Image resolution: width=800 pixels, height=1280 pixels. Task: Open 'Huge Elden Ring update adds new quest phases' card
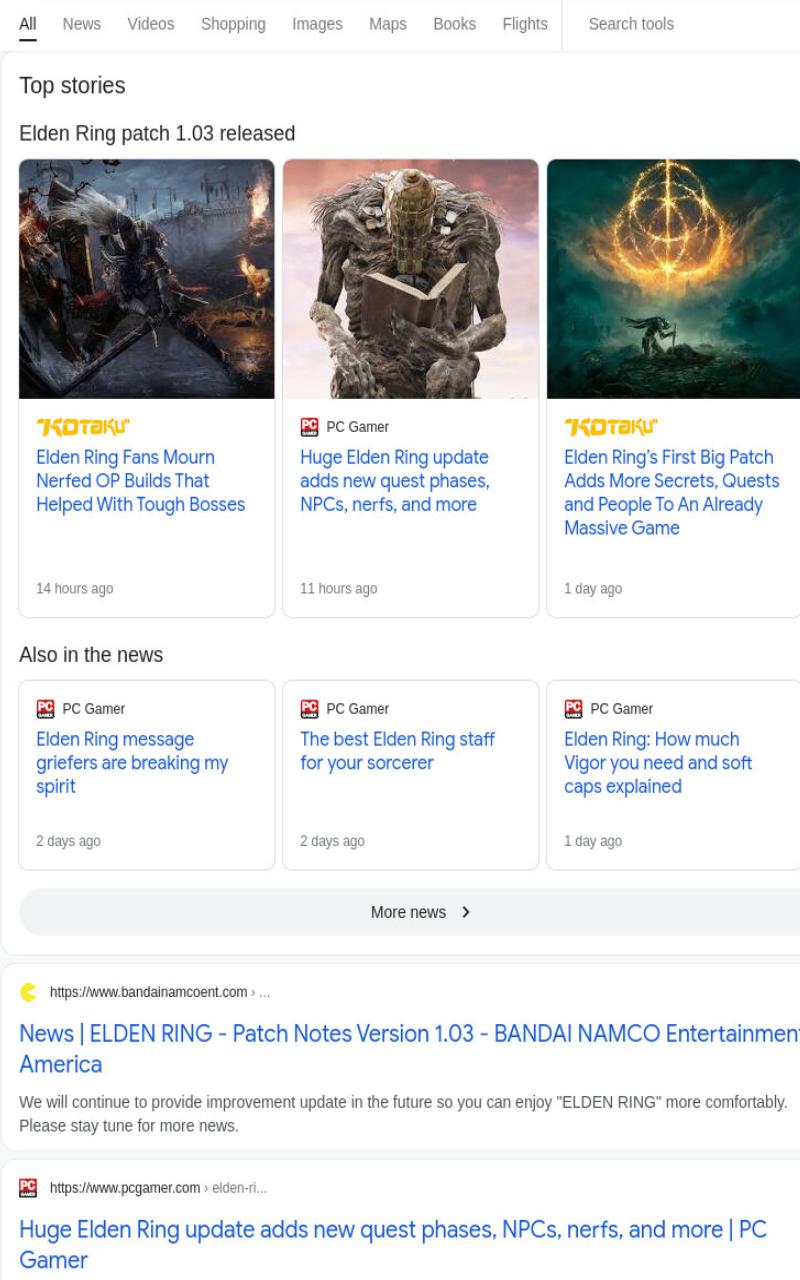(394, 481)
